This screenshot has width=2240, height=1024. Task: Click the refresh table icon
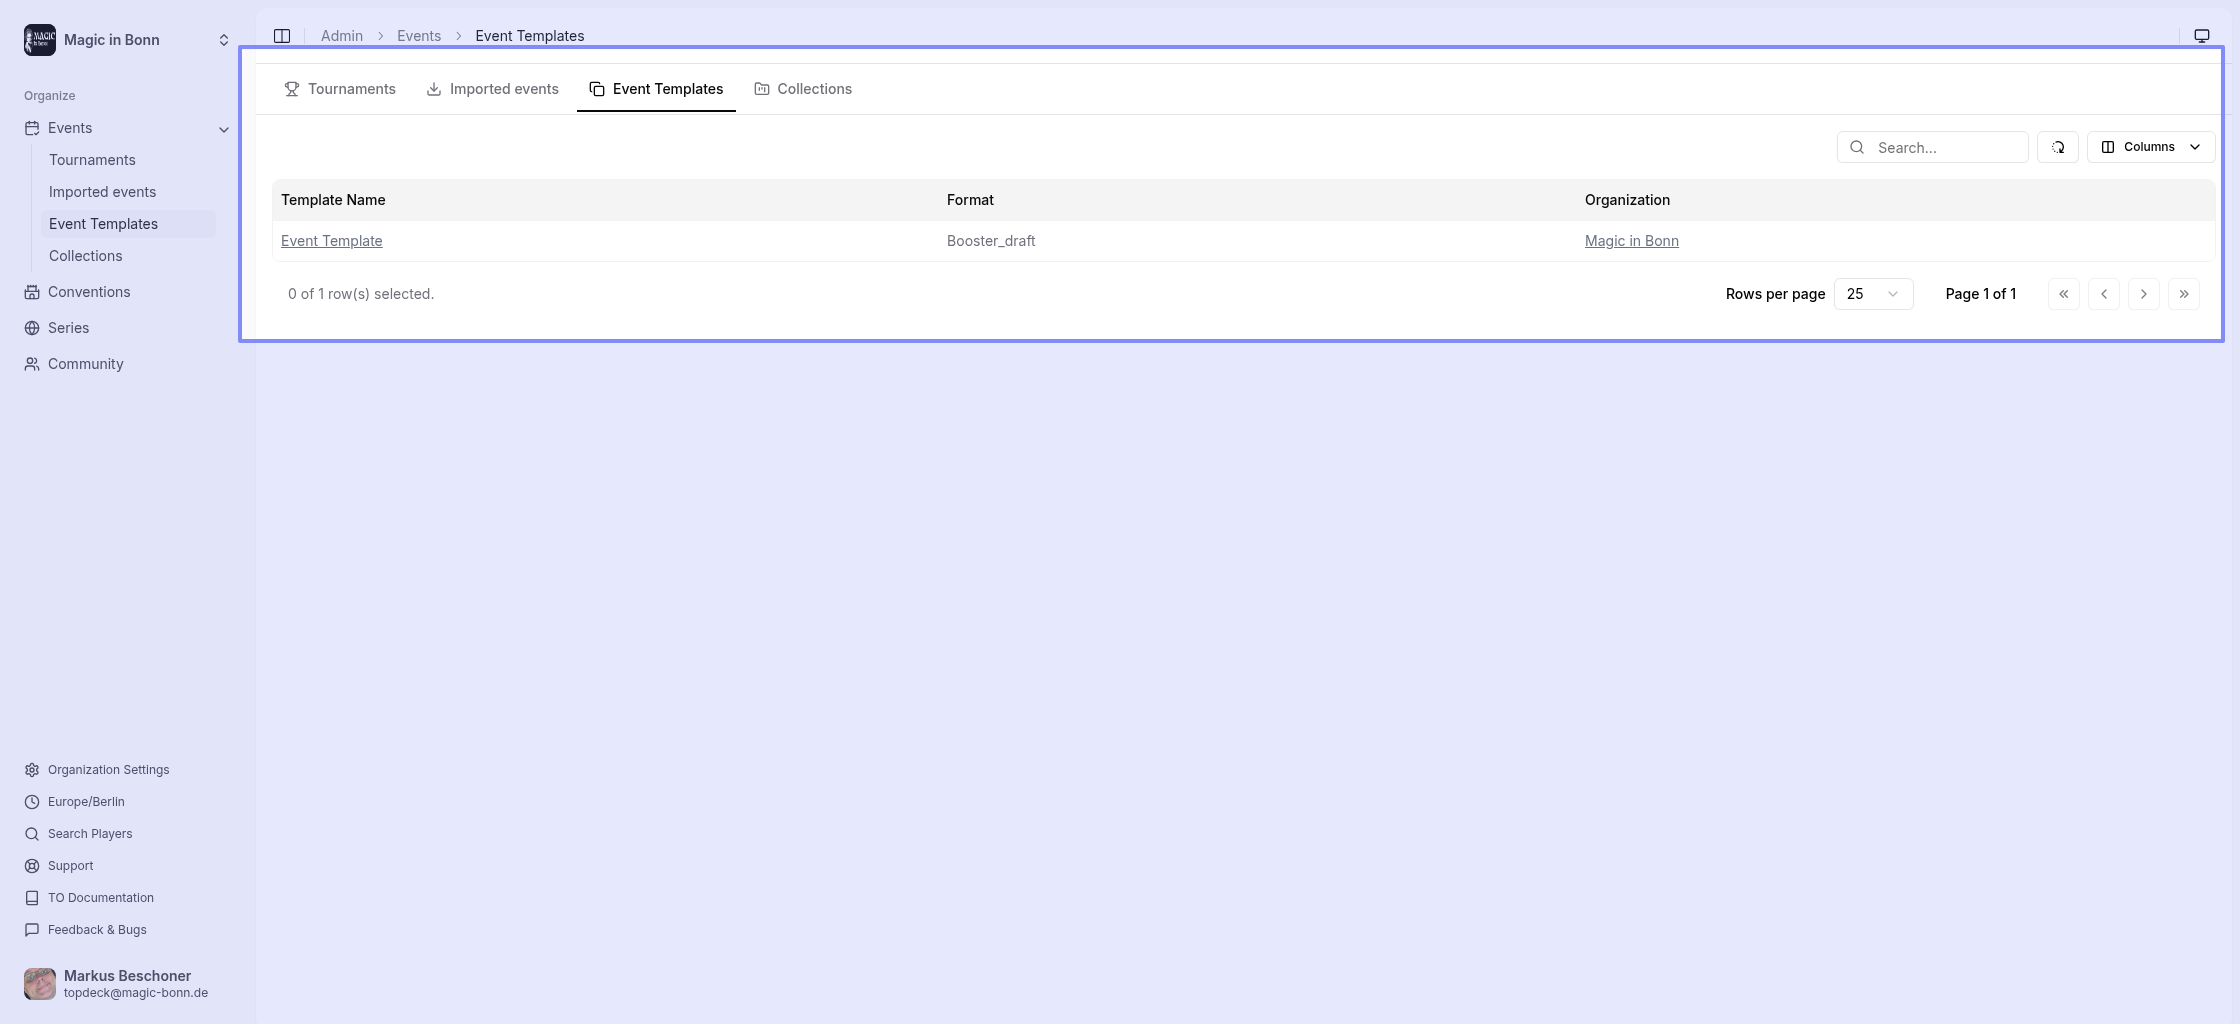pyautogui.click(x=2057, y=147)
